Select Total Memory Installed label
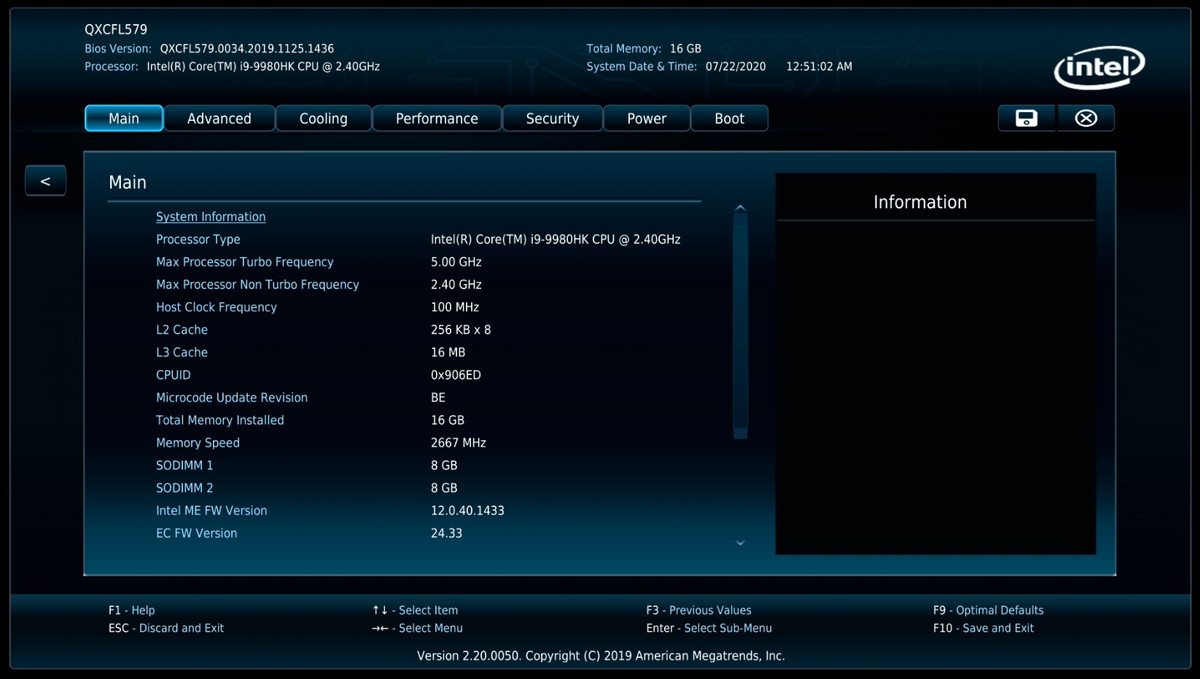The width and height of the screenshot is (1200, 679). (x=220, y=420)
